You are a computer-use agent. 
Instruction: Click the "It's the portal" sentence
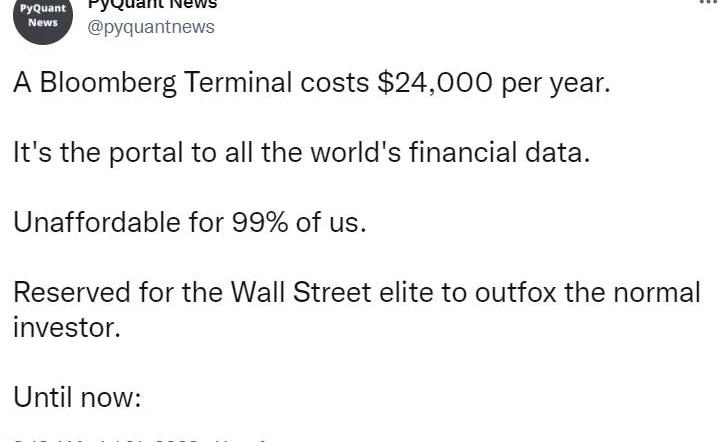(302, 153)
